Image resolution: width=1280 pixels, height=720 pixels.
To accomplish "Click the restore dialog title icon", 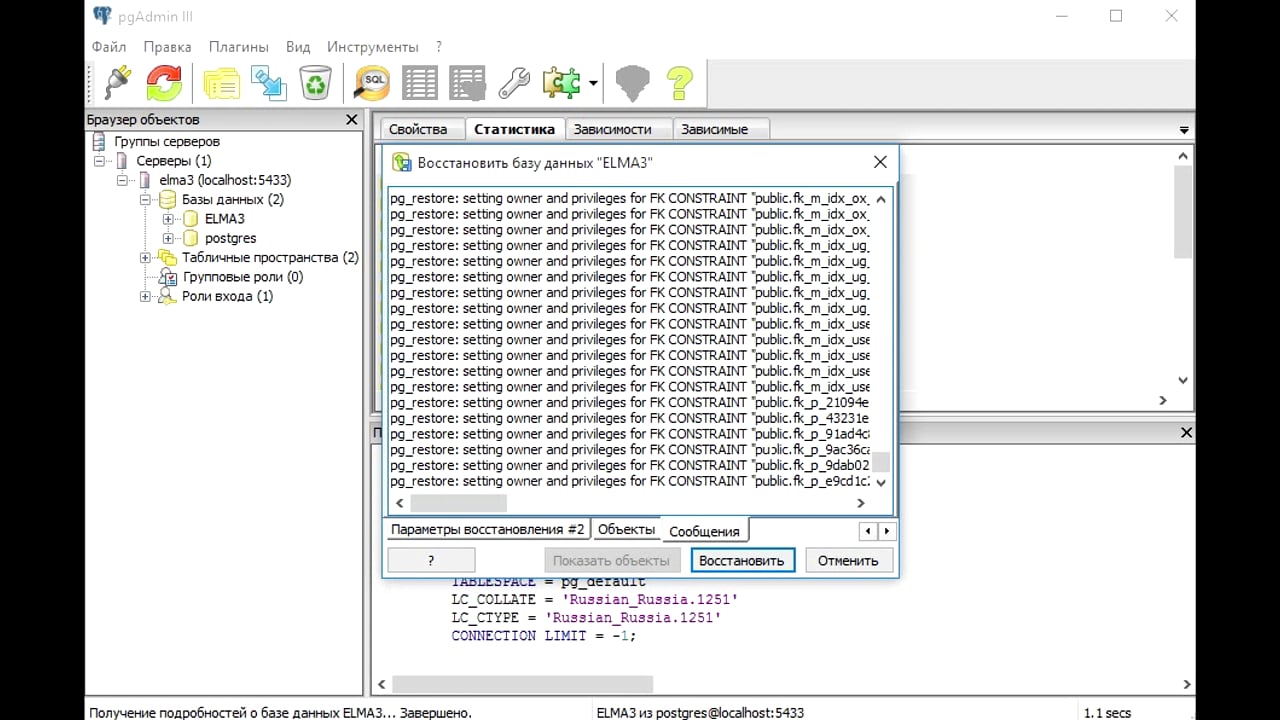I will [401, 162].
